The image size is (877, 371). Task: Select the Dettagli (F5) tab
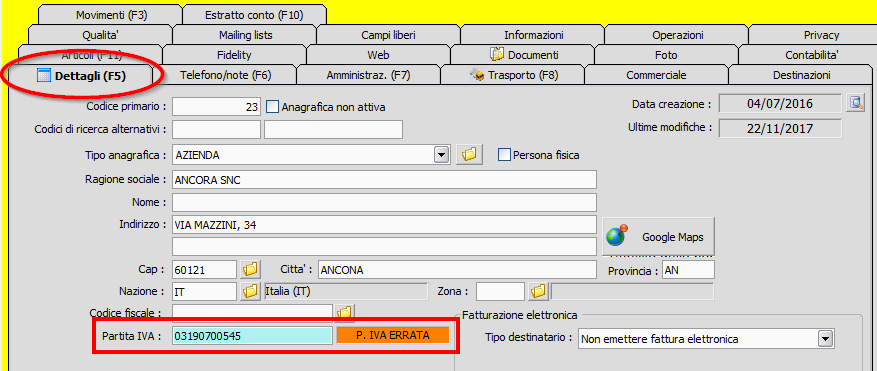pos(80,75)
